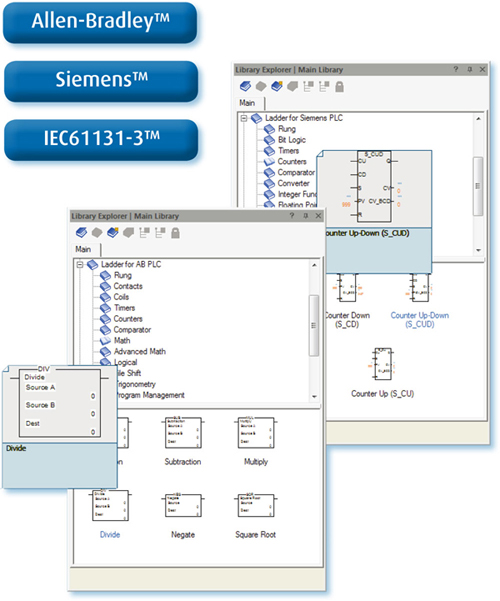Open Main tab in Siemens Library Explorer

[247, 103]
